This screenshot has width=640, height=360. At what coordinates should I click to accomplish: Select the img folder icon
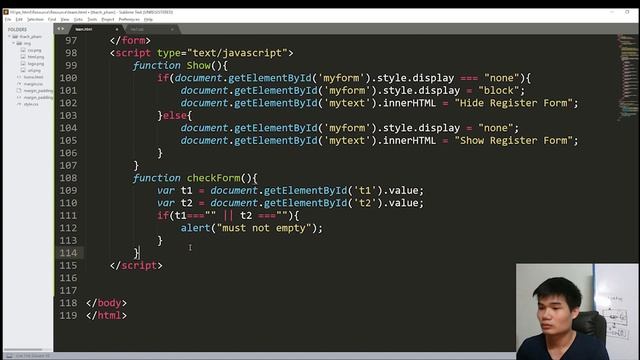click(x=19, y=43)
